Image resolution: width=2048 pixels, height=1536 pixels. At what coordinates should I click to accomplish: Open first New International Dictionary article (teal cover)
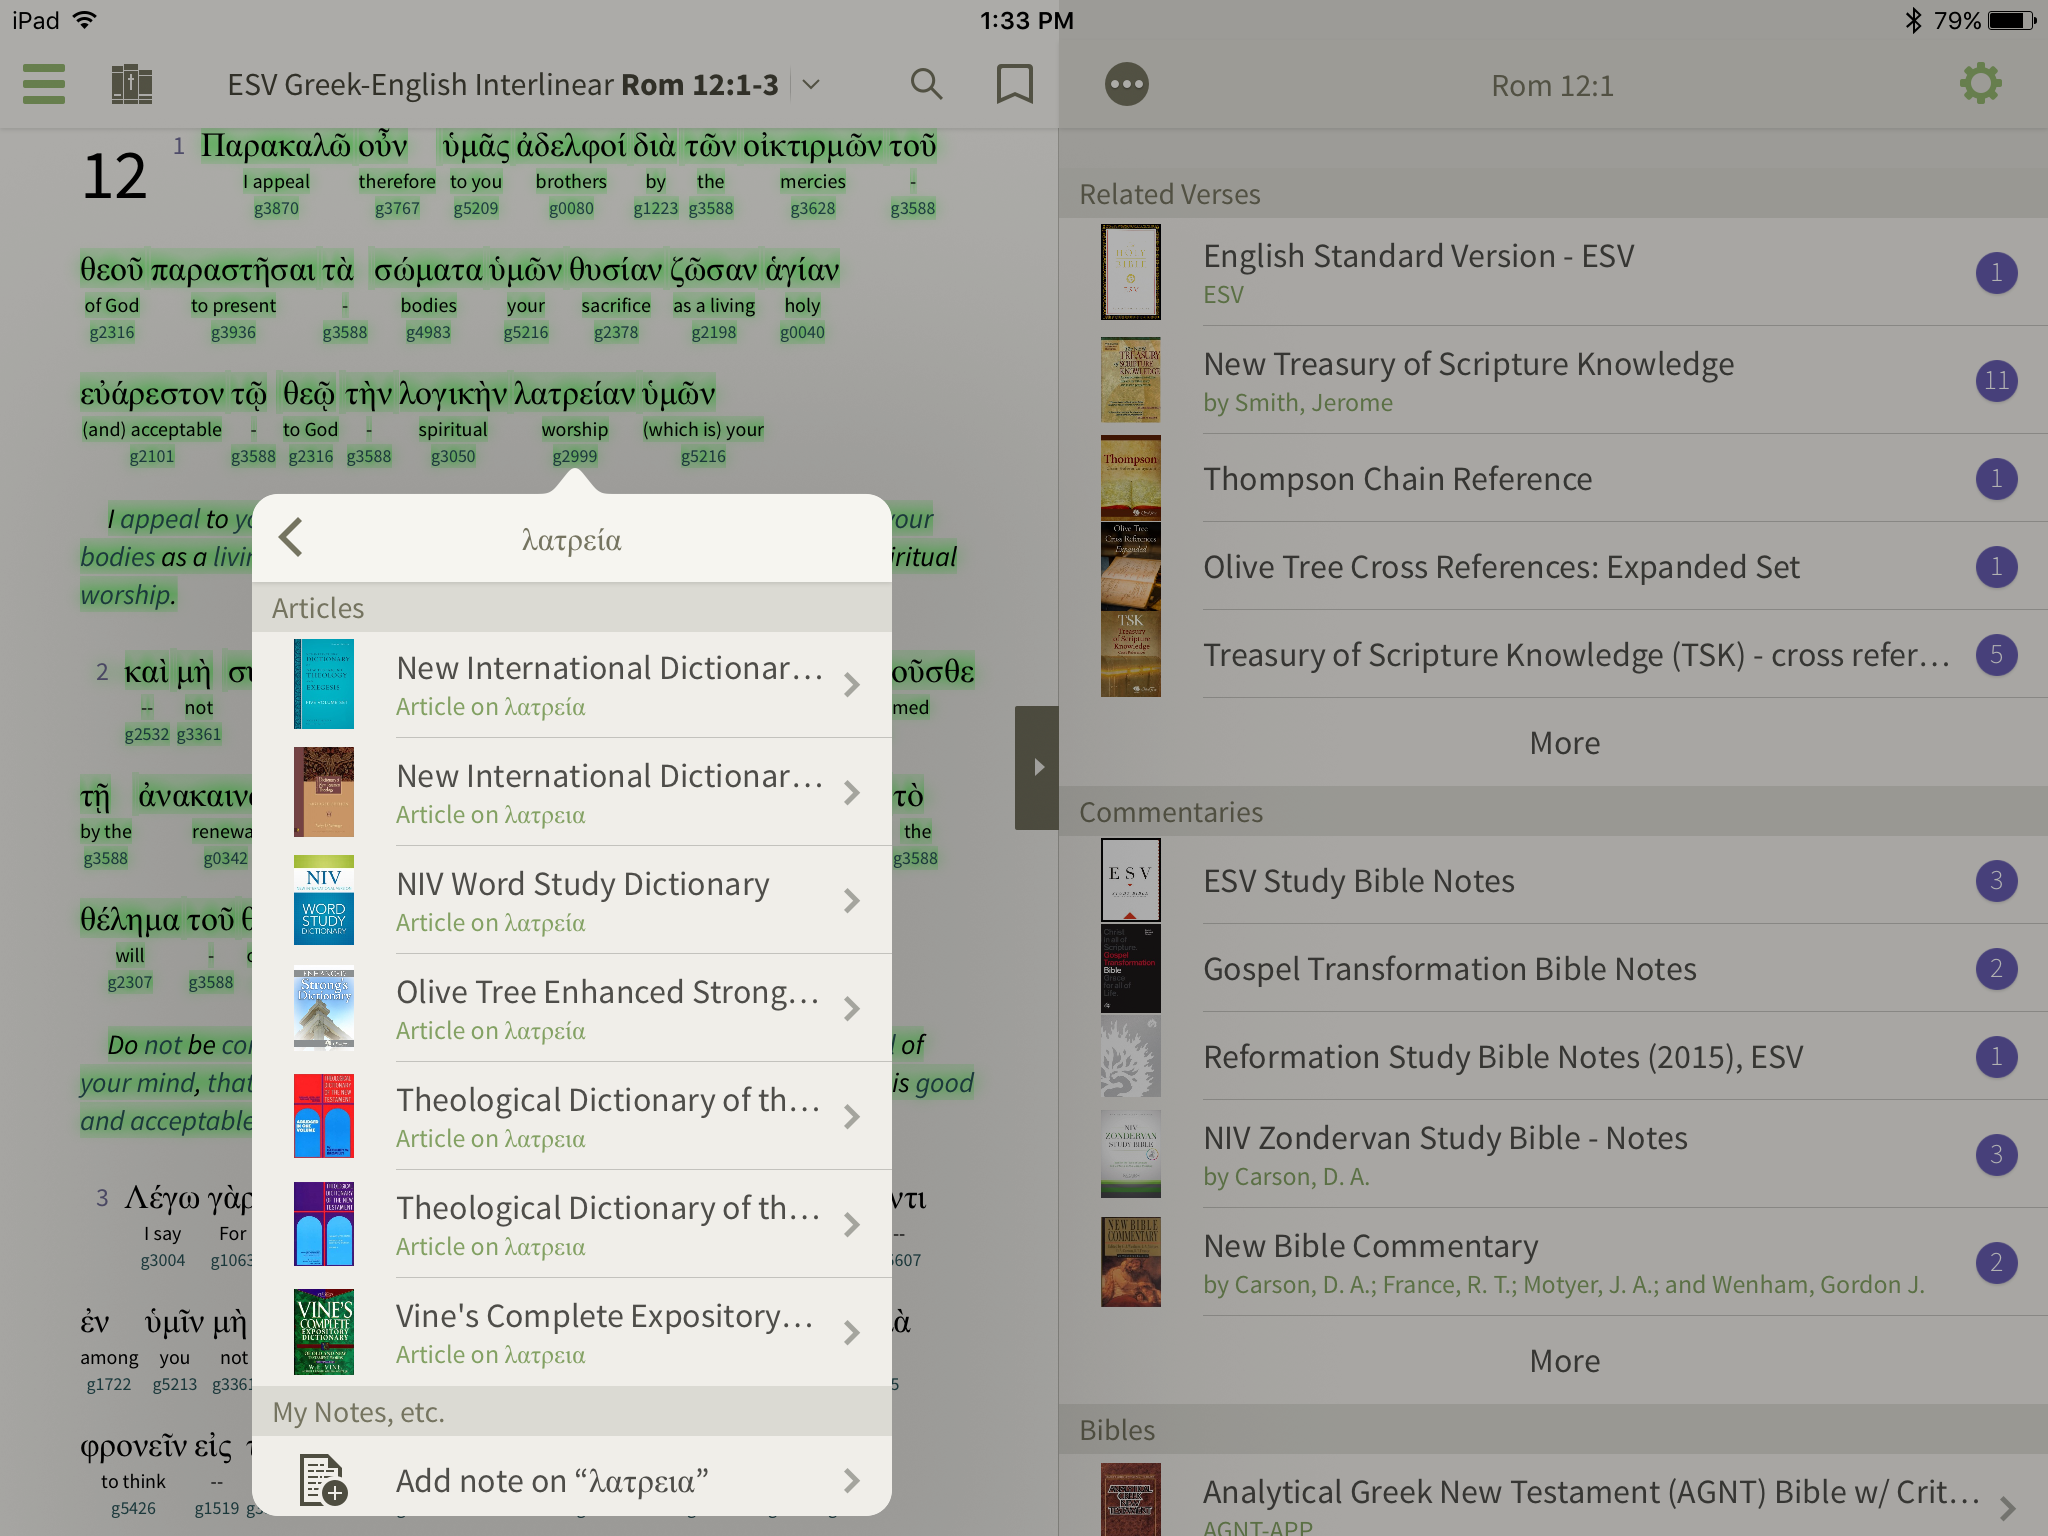[x=572, y=685]
